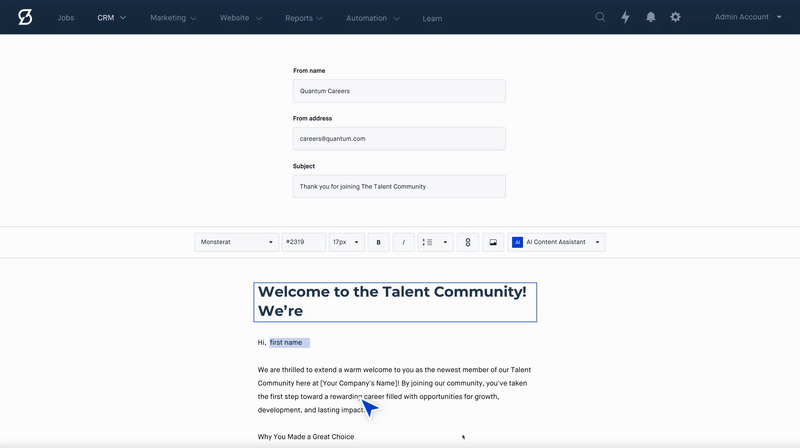
Task: Toggle italic formatting
Action: (404, 242)
